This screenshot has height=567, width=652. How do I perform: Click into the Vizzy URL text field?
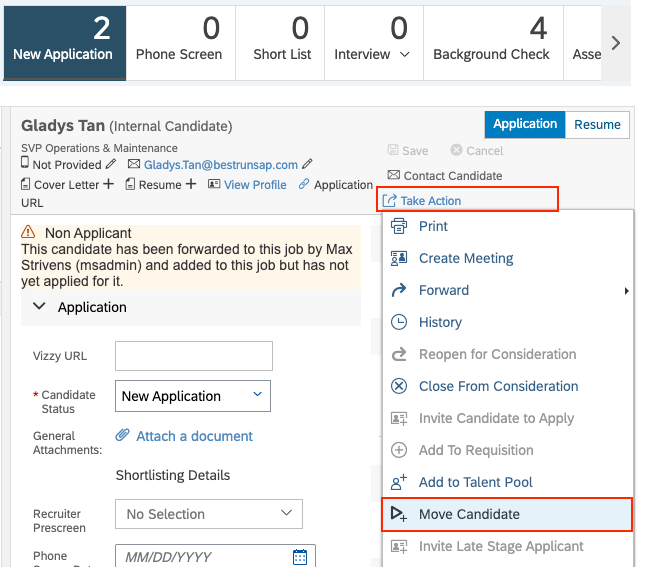click(194, 356)
